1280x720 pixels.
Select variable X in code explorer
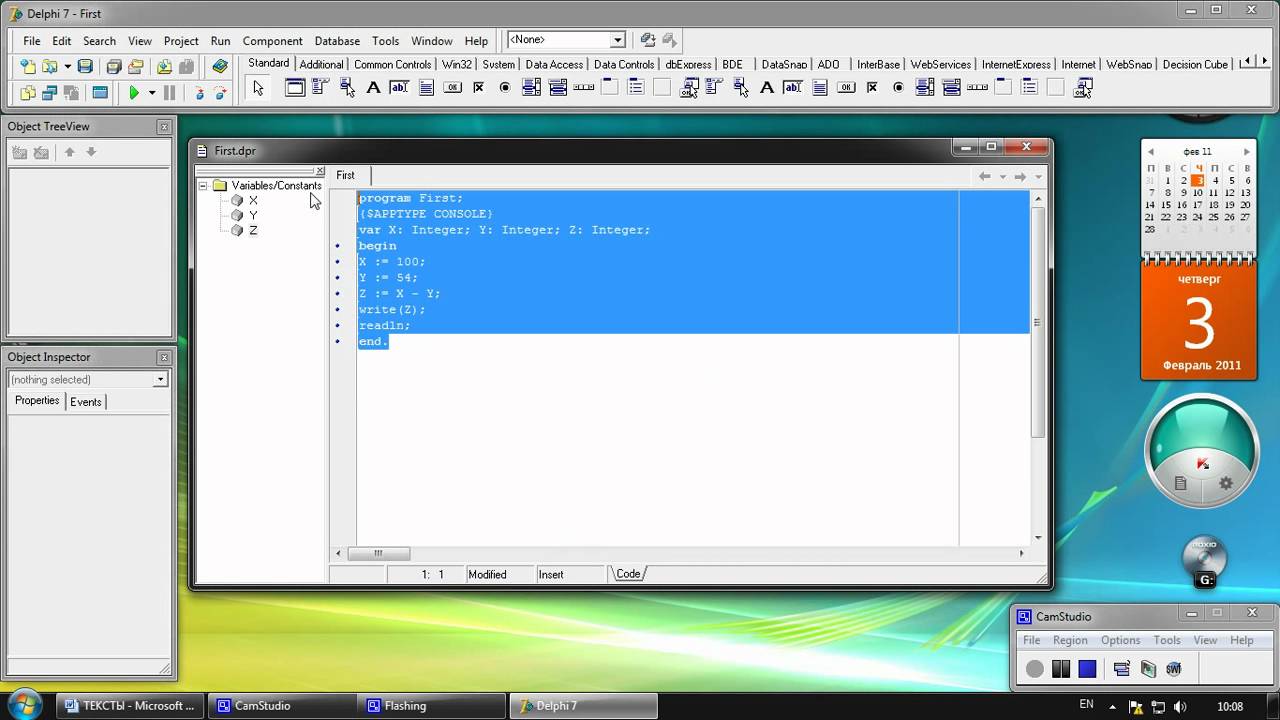click(253, 200)
